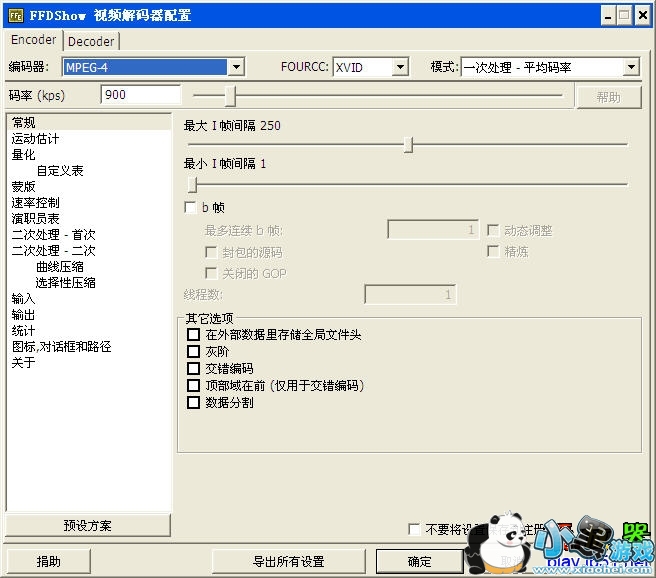Enable the b 帧 checkbox
656x578 pixels.
click(190, 207)
